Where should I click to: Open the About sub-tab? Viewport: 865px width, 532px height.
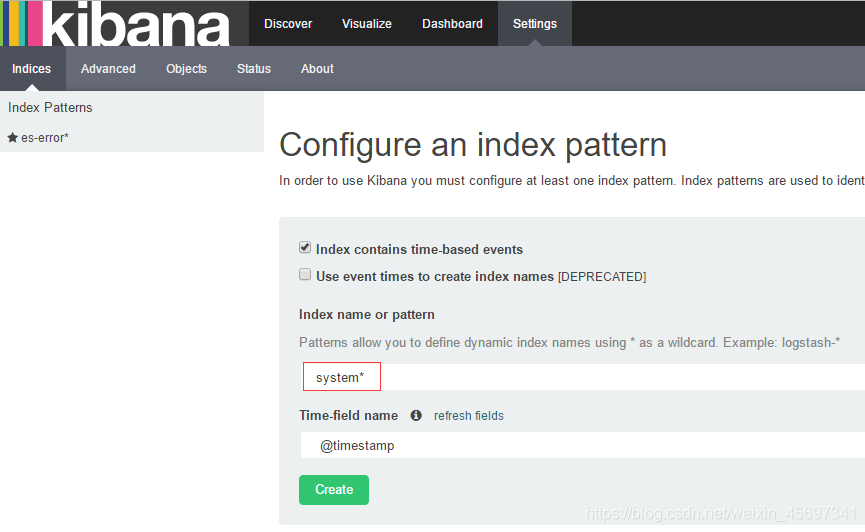(x=317, y=68)
